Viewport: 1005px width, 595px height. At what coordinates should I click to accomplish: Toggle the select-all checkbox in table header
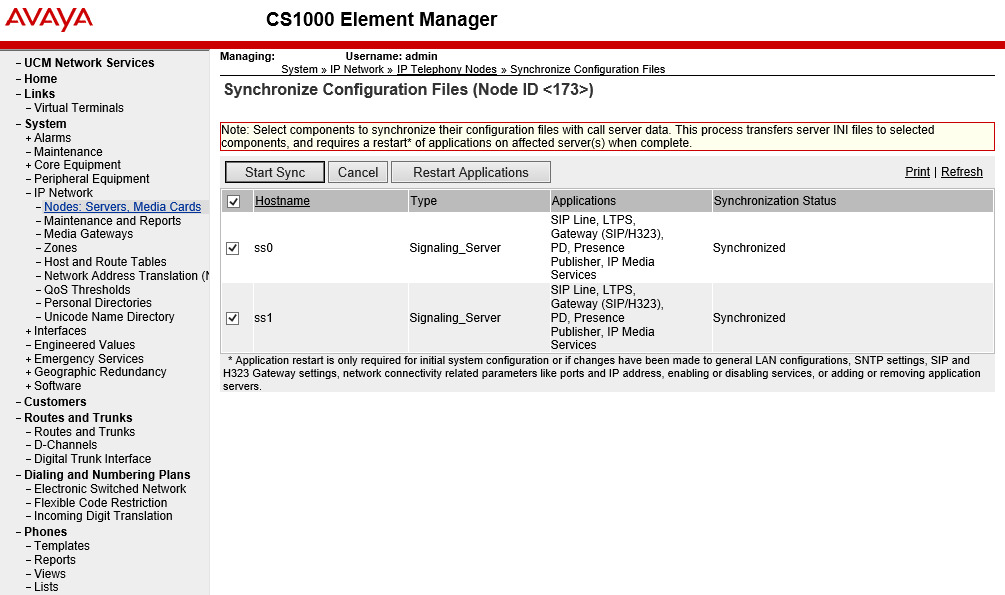[x=233, y=201]
